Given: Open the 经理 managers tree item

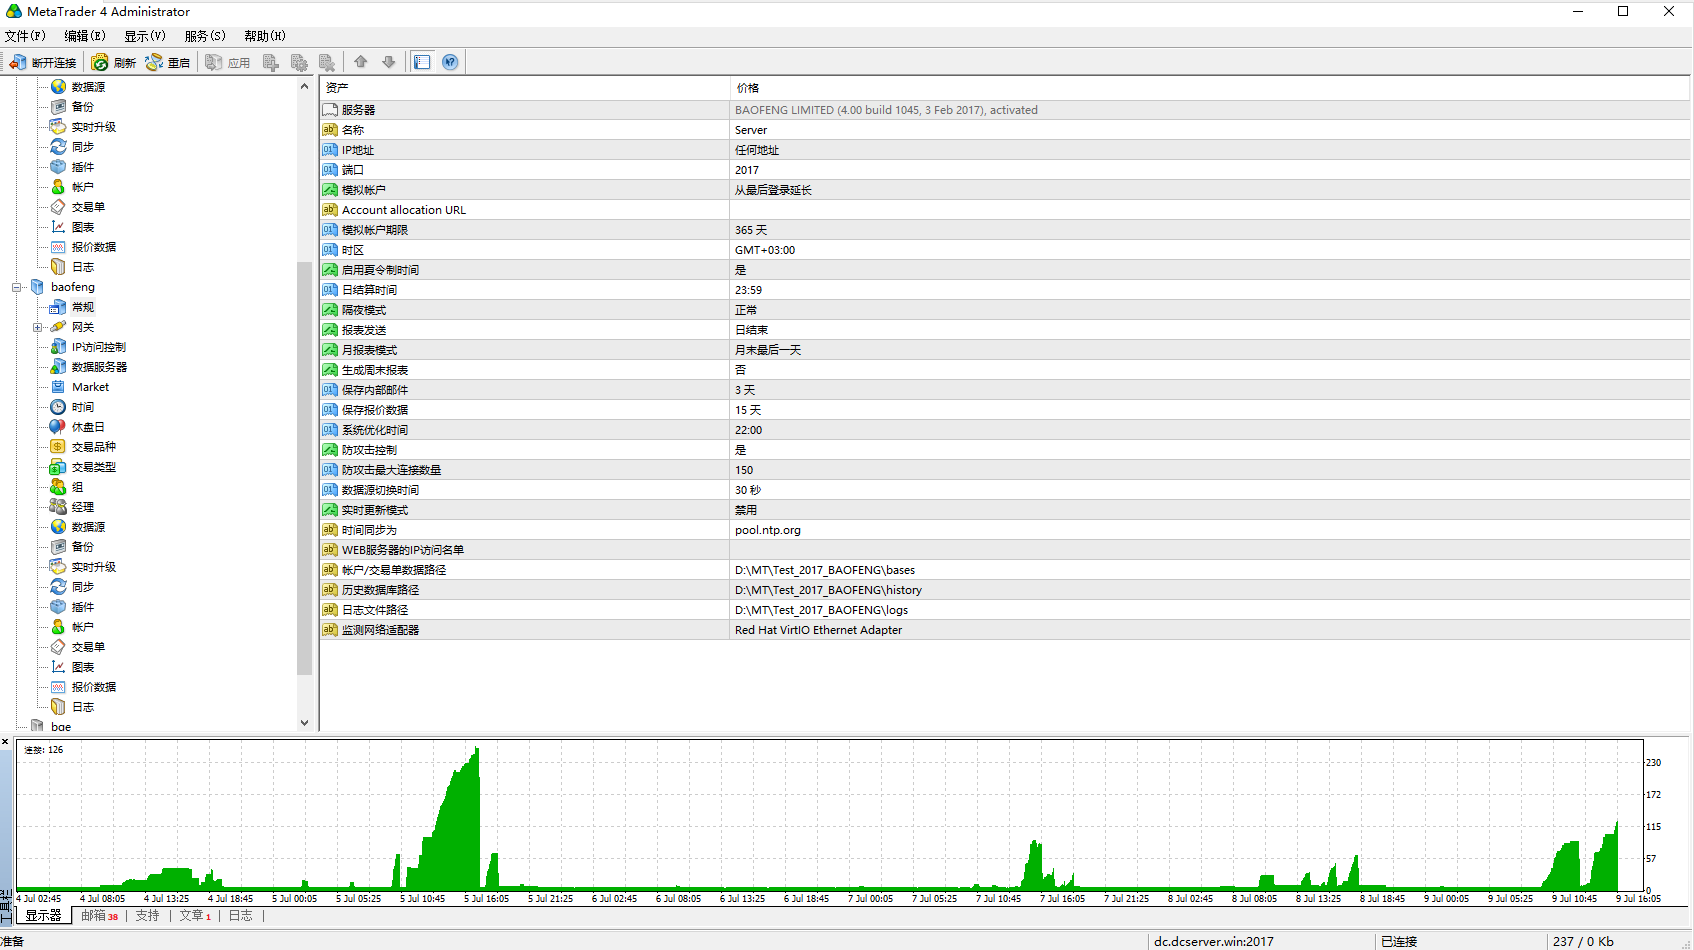Looking at the screenshot, I should [83, 507].
